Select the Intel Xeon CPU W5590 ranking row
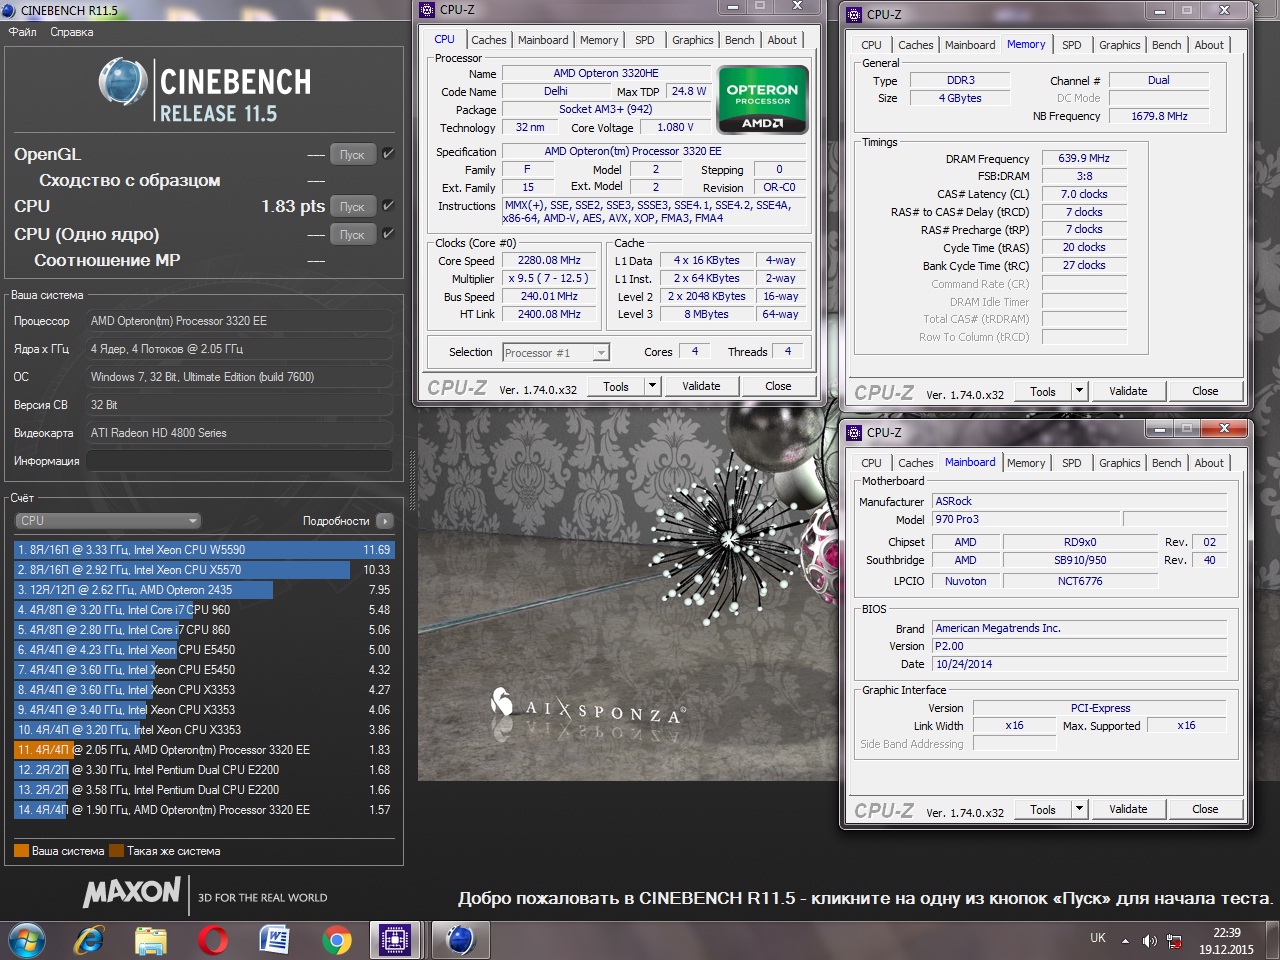1280x960 pixels. (204, 550)
